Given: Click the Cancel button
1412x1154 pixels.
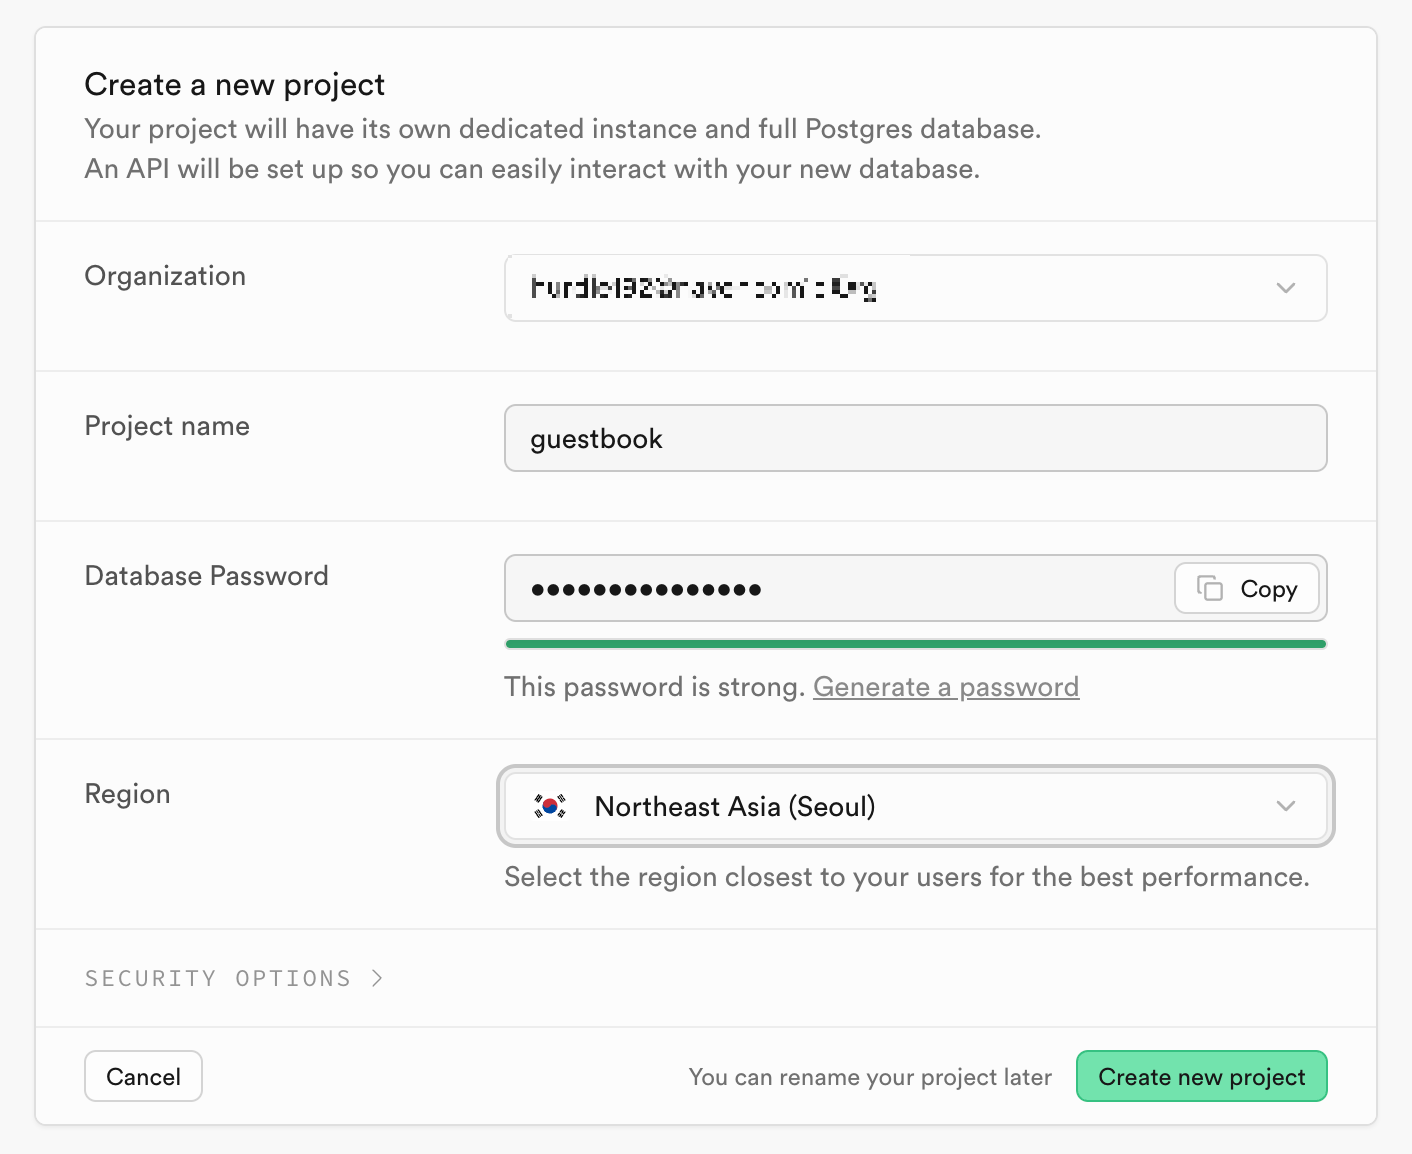Looking at the screenshot, I should pyautogui.click(x=143, y=1076).
